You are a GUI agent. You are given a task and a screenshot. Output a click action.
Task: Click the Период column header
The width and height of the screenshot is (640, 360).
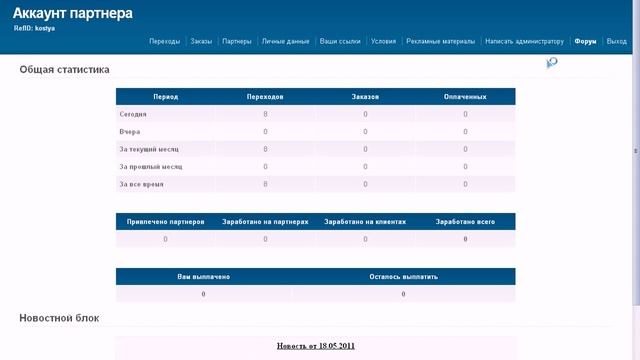pyautogui.click(x=166, y=97)
